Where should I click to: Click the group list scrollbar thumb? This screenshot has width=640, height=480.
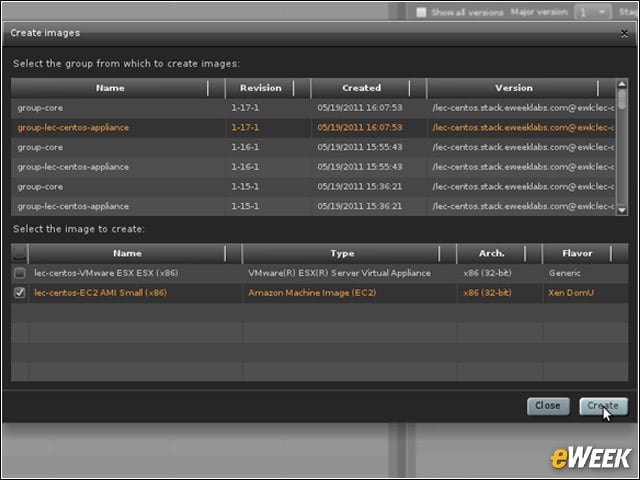pyautogui.click(x=622, y=100)
